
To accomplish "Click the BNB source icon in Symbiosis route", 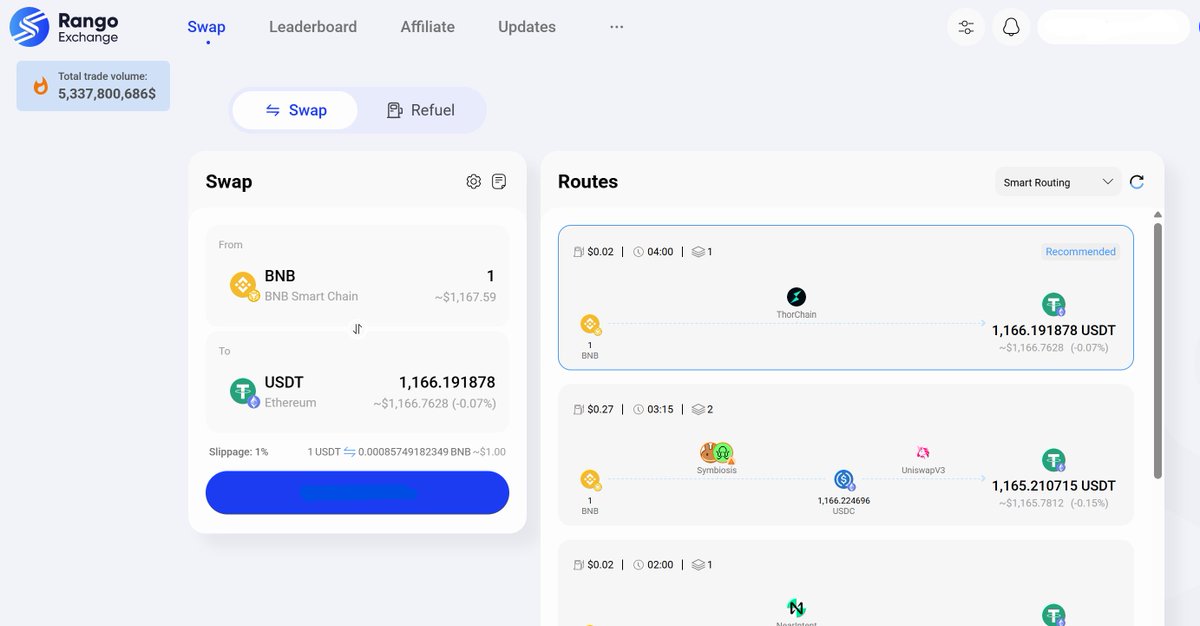I will coord(590,480).
